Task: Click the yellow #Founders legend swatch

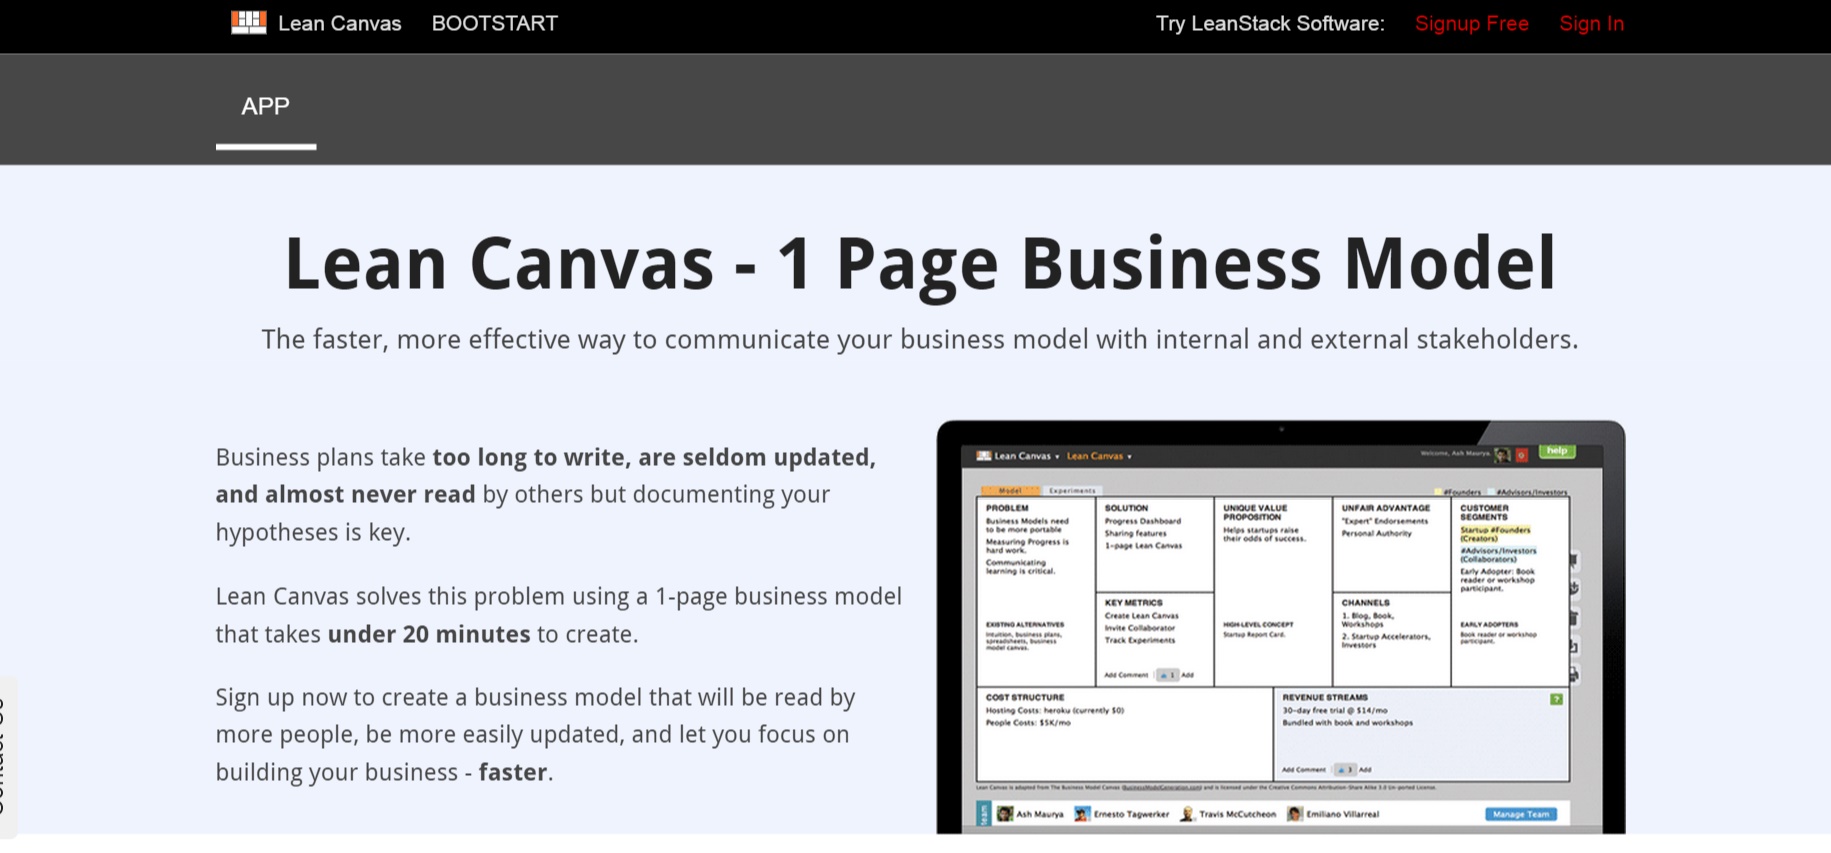Action: [1438, 492]
